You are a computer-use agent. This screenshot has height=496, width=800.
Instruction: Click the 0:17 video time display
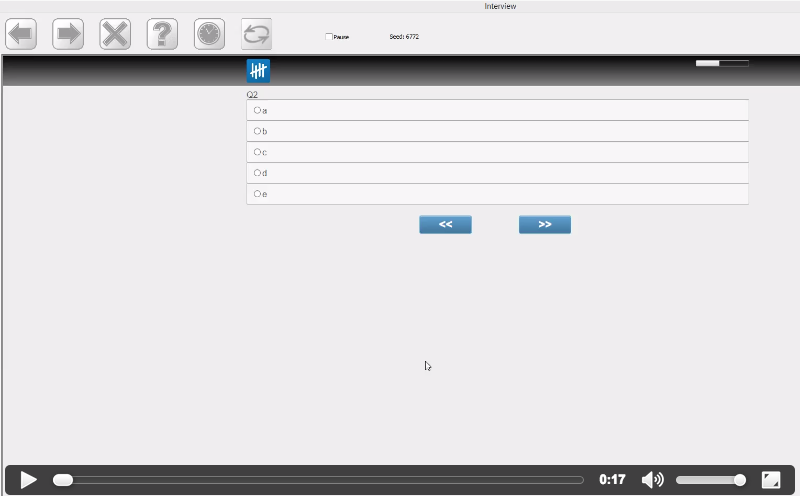pyautogui.click(x=612, y=480)
